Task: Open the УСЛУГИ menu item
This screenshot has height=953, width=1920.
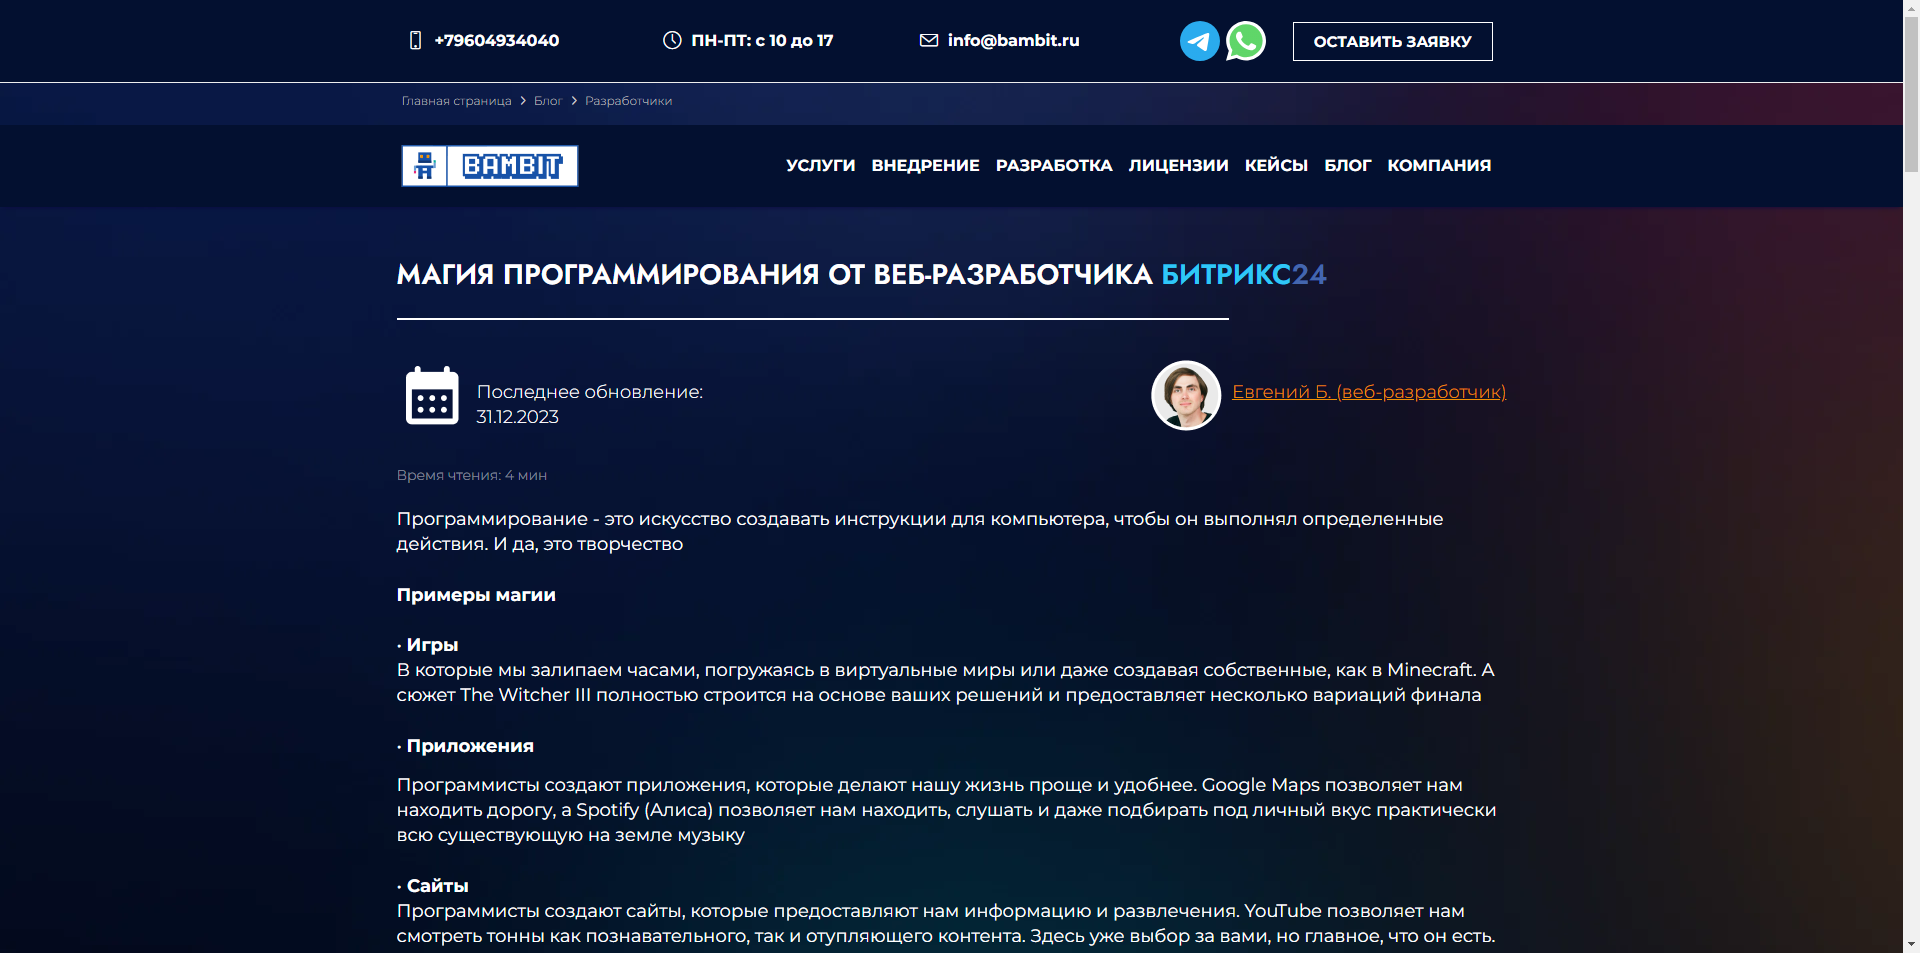Action: click(x=820, y=165)
